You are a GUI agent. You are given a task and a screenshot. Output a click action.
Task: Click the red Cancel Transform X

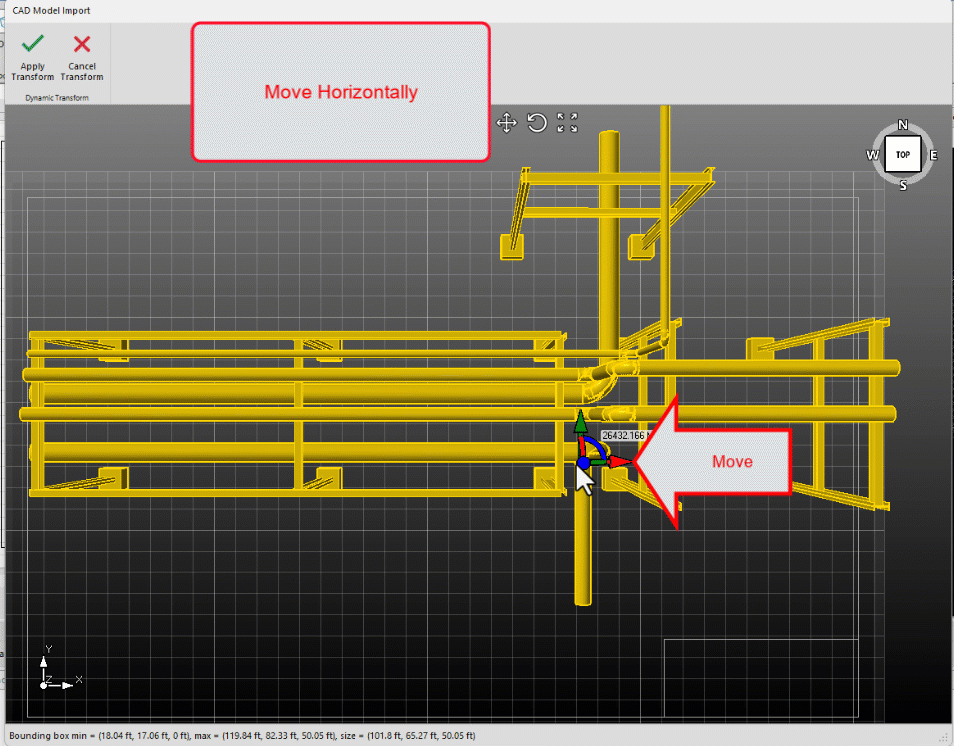tap(82, 45)
